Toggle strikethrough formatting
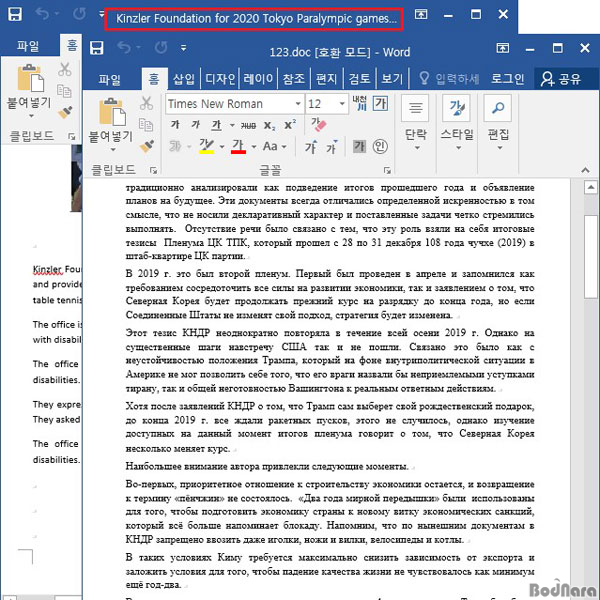 (x=248, y=125)
